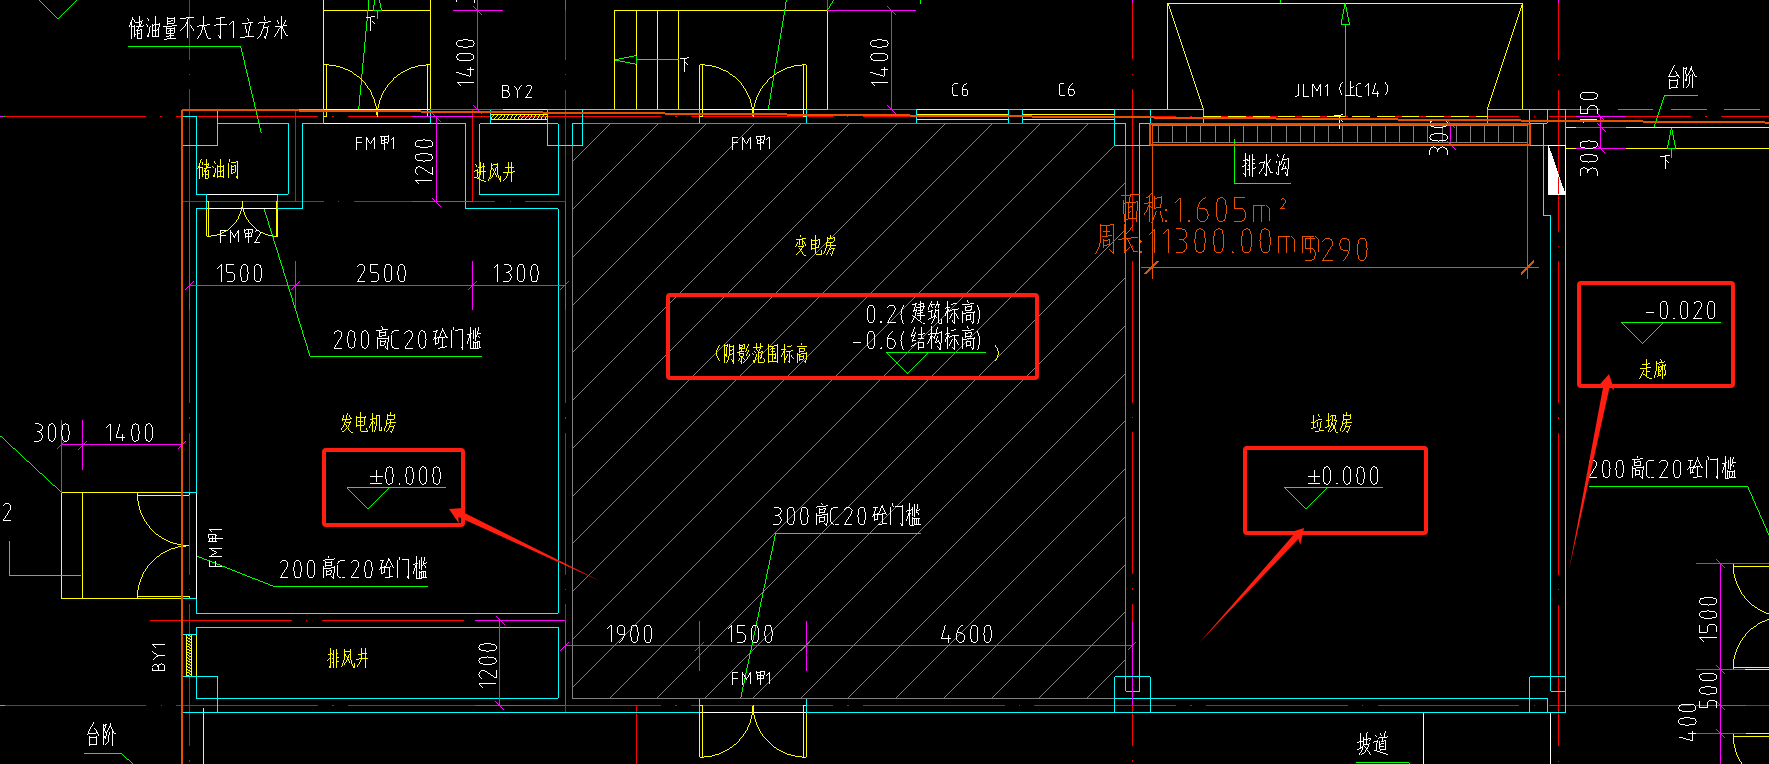Viewport: 1769px width, 764px height.
Task: Click the 300高C20砼门槛 annotation
Action: click(846, 516)
